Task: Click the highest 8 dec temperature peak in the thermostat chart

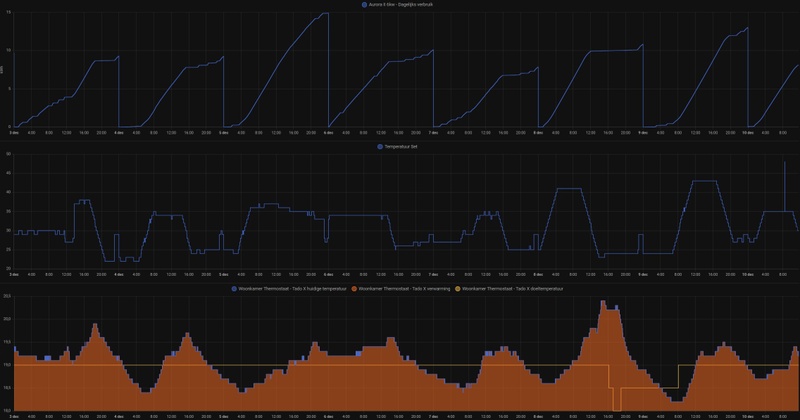Action: click(x=603, y=302)
